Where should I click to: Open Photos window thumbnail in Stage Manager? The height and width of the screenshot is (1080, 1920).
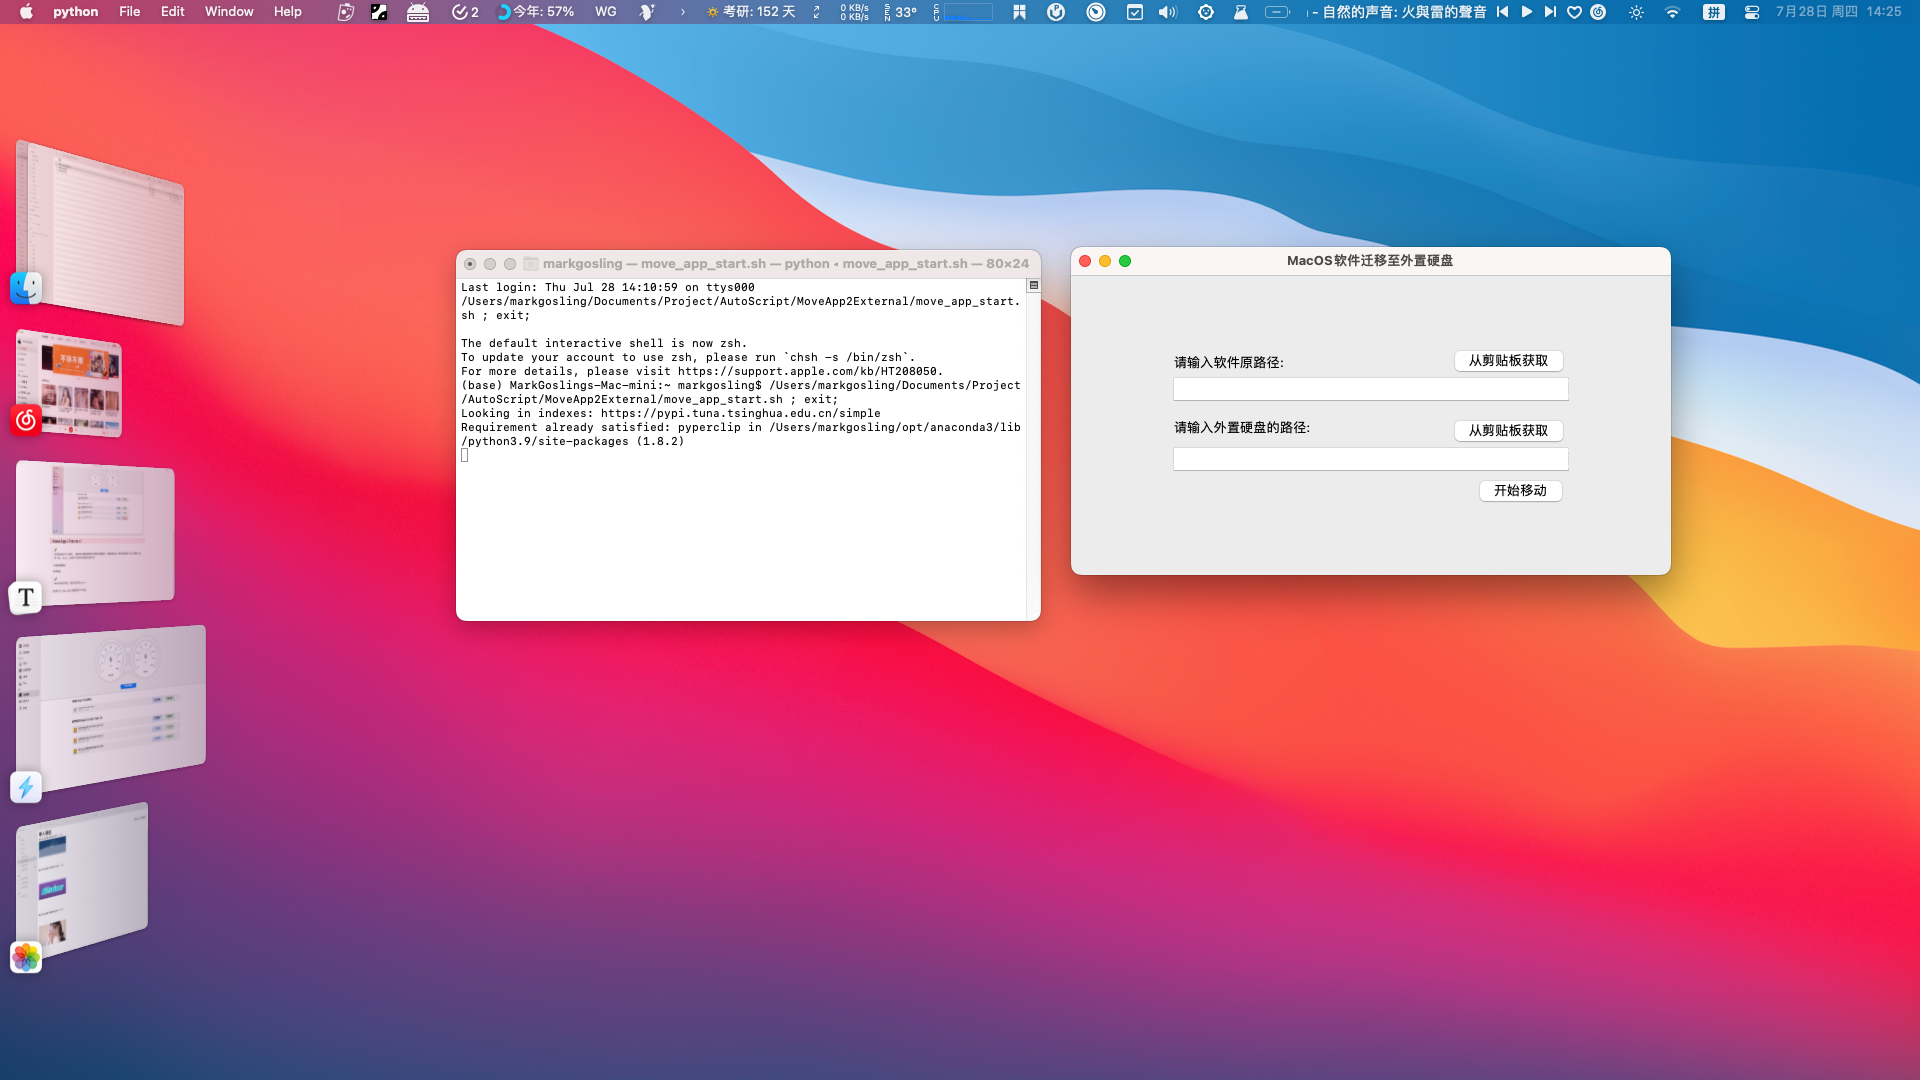click(82, 880)
